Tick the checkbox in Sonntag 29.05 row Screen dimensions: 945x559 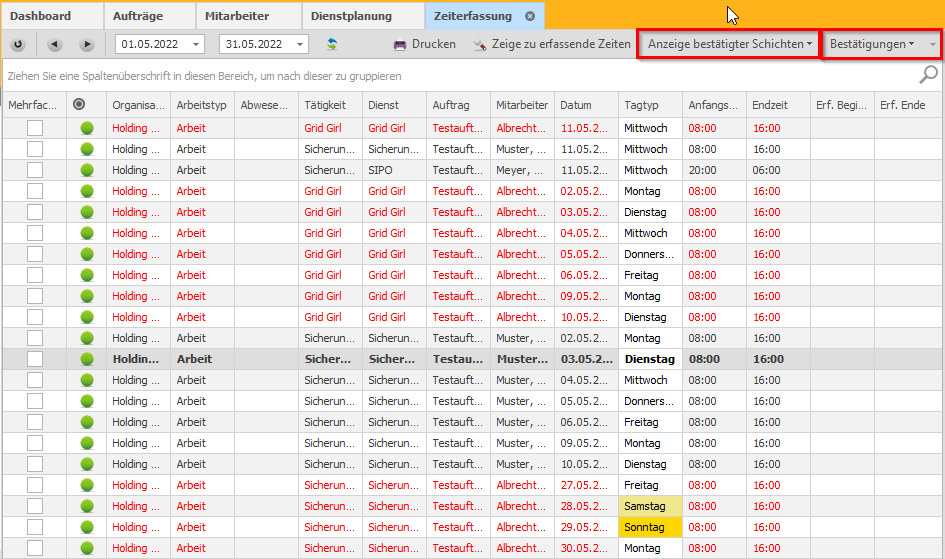coord(35,527)
